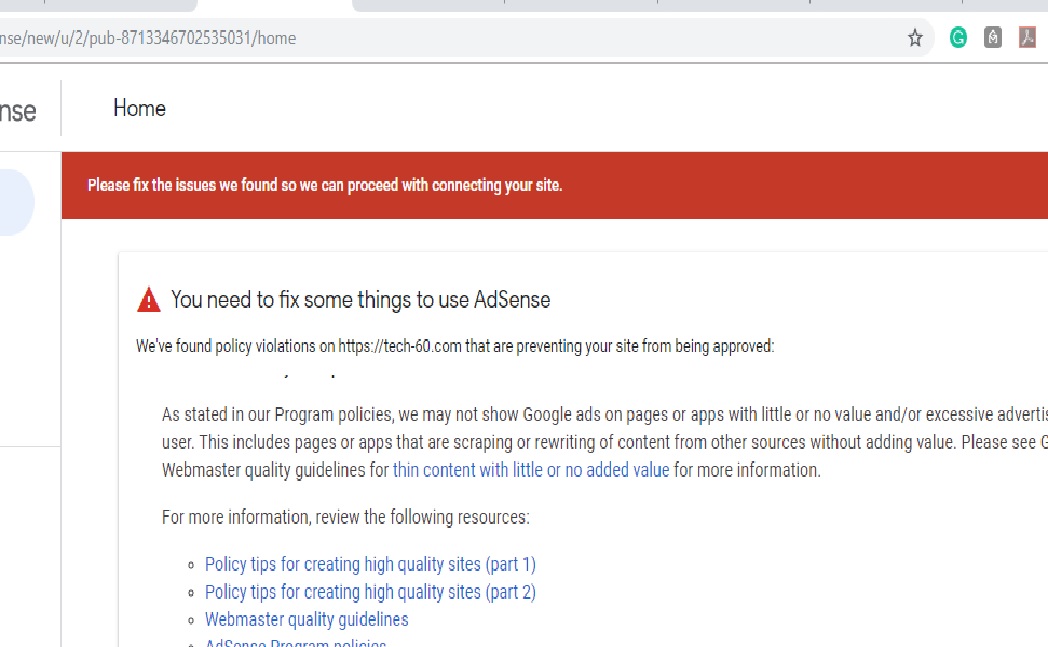Click the Adobe Acrobat extension icon
The width and height of the screenshot is (1048, 647).
1027,38
